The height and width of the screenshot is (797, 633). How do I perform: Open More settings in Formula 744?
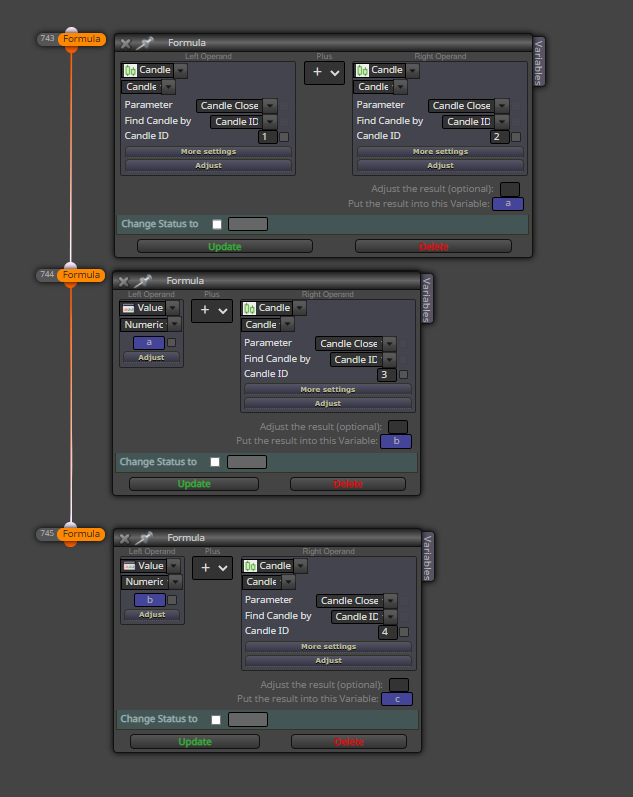328,389
